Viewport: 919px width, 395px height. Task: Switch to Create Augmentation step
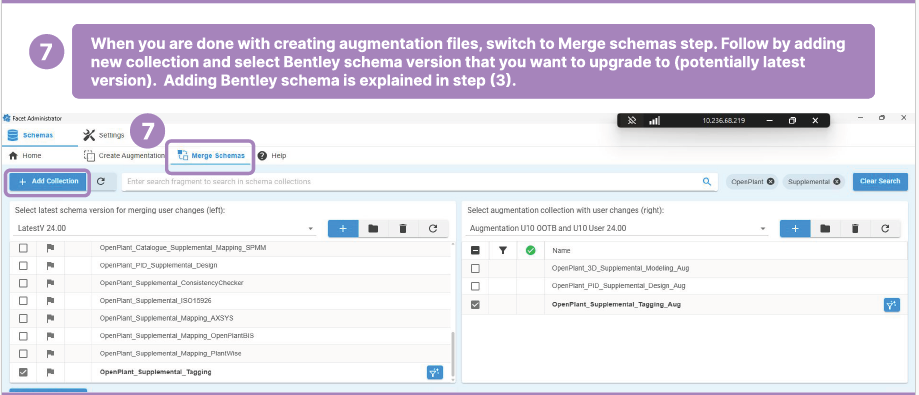click(125, 156)
